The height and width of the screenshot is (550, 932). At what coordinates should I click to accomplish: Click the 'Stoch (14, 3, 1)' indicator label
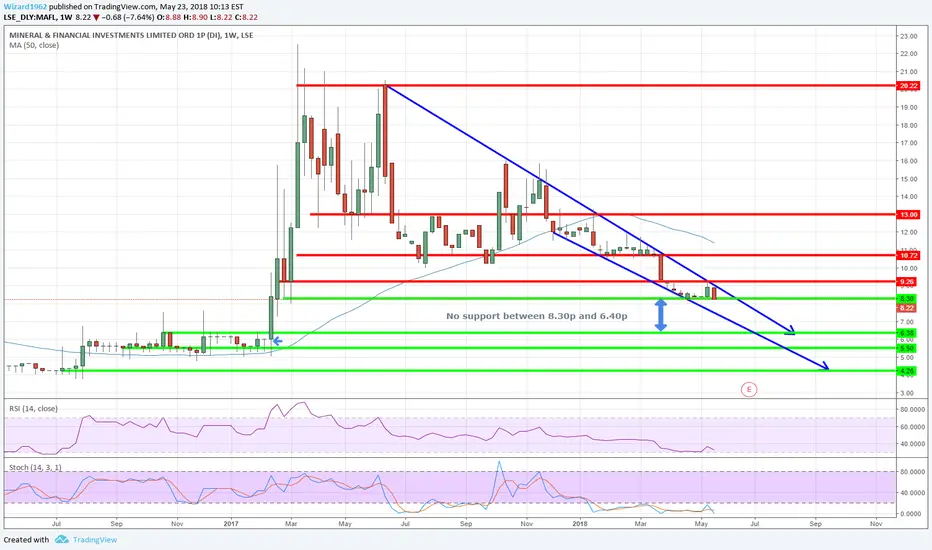[x=35, y=467]
